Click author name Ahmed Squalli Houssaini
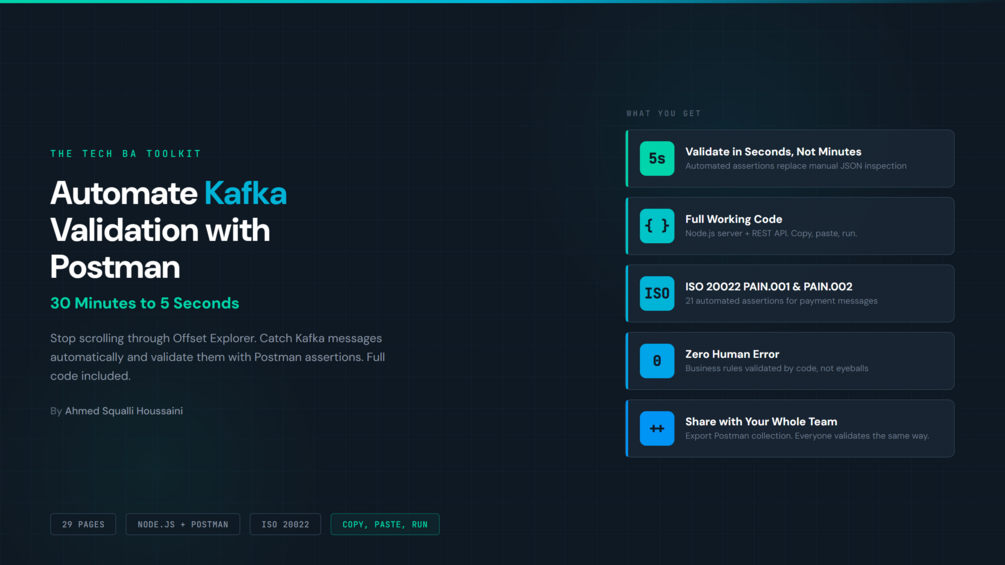This screenshot has width=1005, height=565. click(x=124, y=411)
